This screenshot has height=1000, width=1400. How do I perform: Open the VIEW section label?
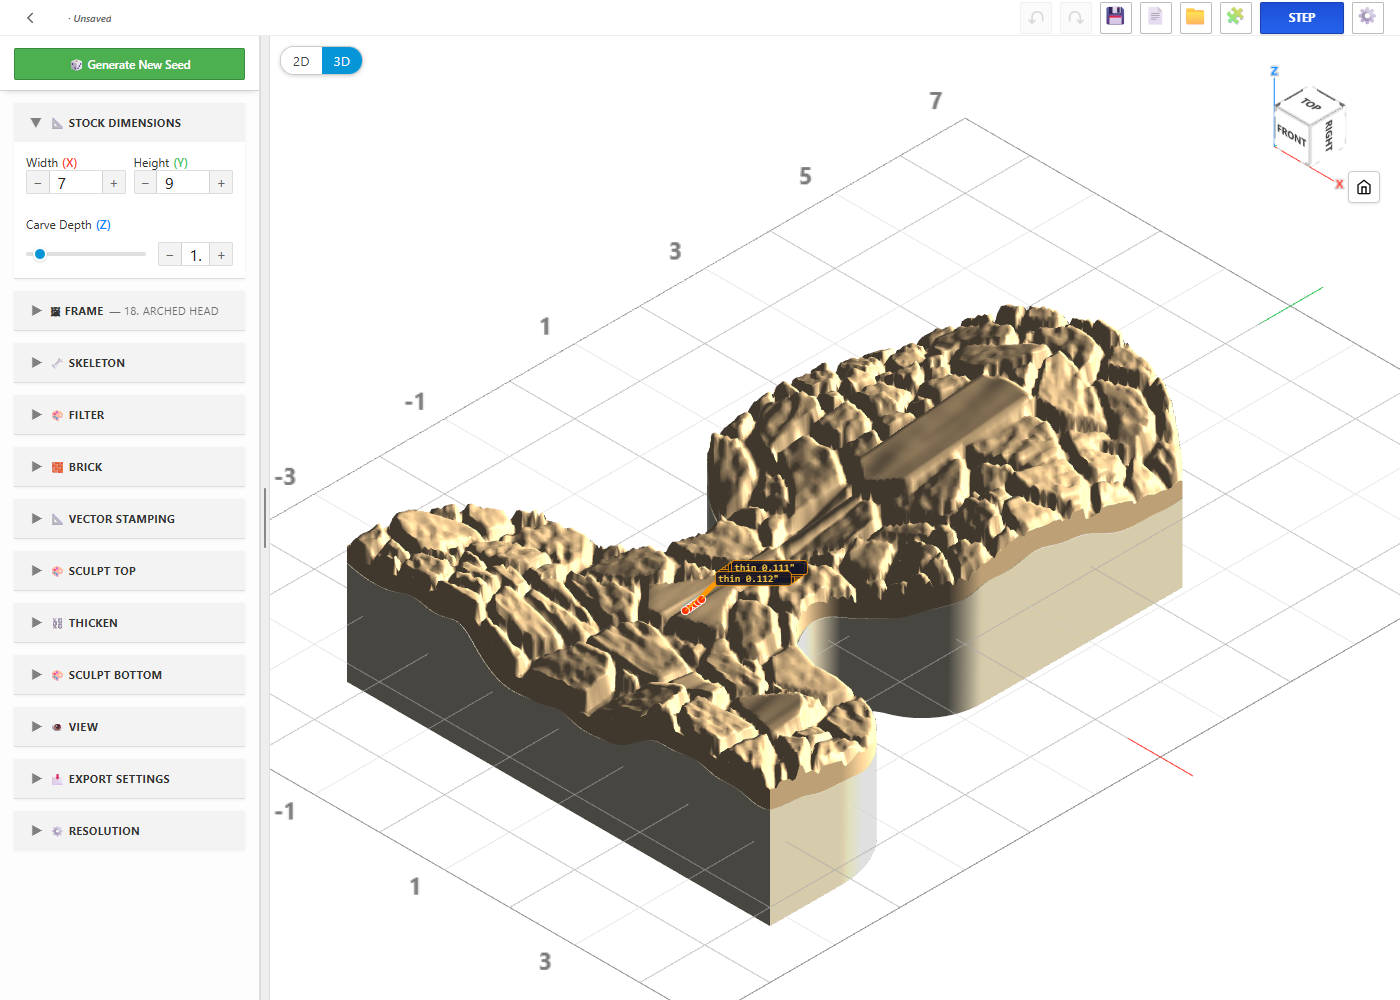click(x=83, y=727)
